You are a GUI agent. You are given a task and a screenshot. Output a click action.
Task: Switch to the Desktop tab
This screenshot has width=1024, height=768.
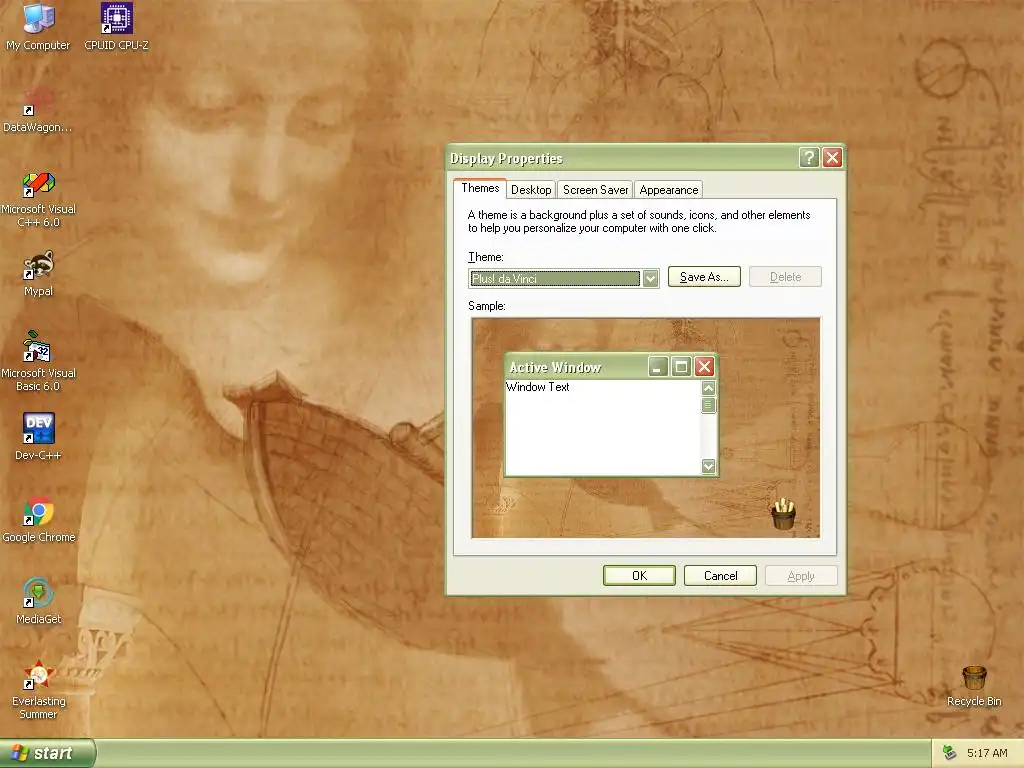point(531,189)
